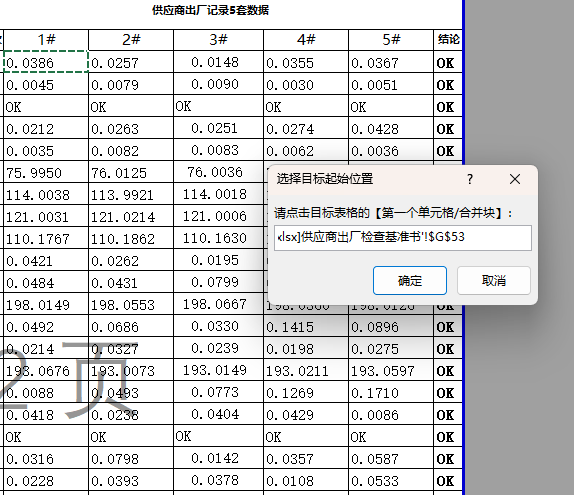Screen dimensions: 574x495
Task: Select cell with value 0.0082
Action: pyautogui.click(x=131, y=150)
